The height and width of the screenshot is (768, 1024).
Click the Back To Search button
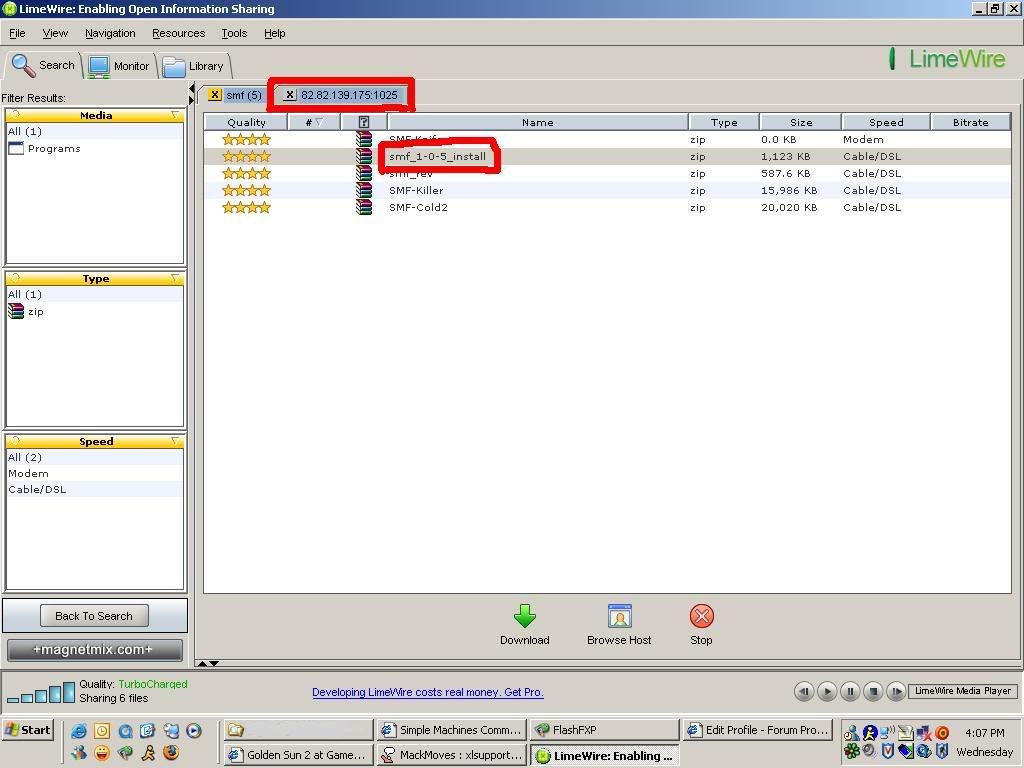(94, 616)
